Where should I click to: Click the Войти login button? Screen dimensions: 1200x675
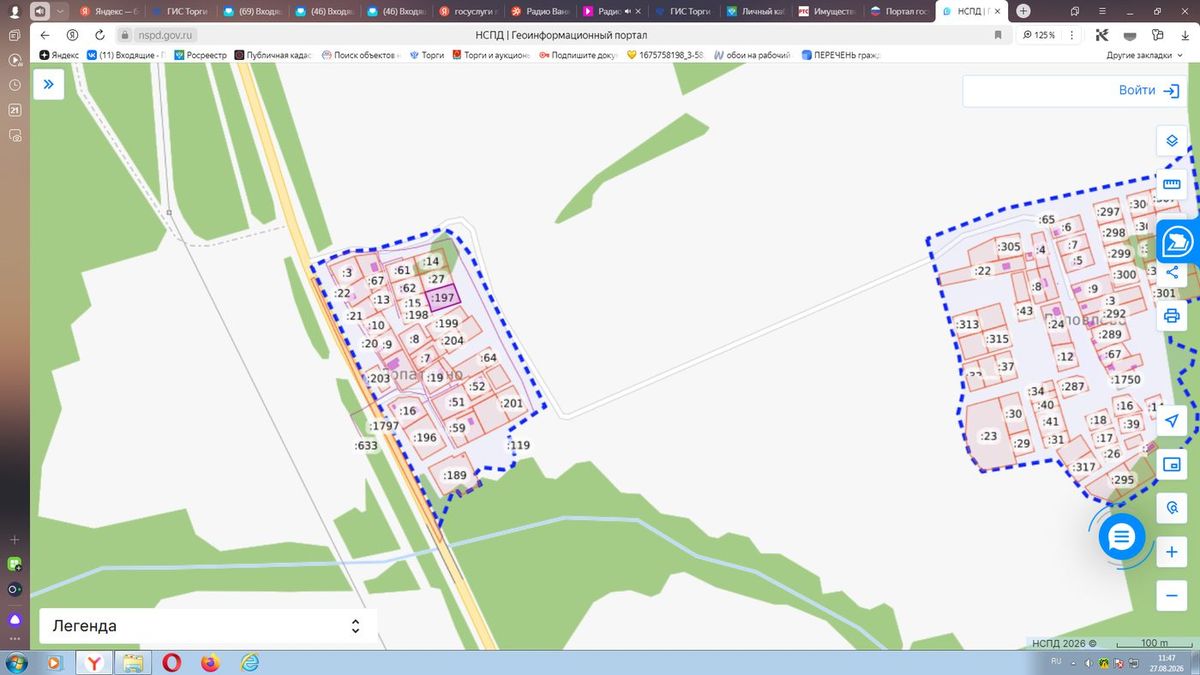pyautogui.click(x=1148, y=90)
